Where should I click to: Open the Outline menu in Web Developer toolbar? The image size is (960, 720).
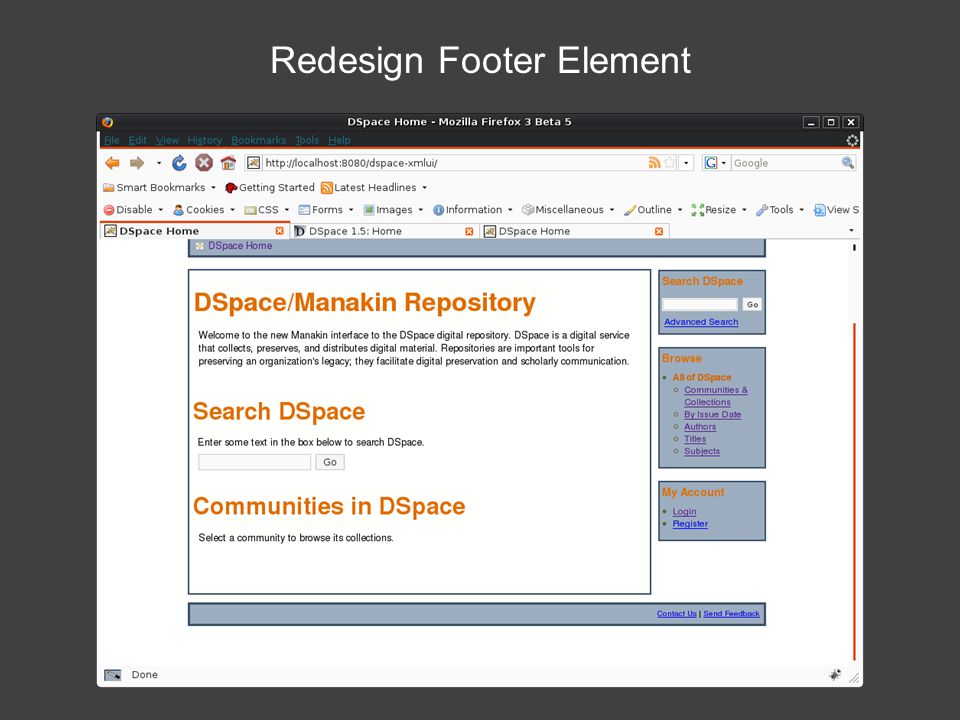[x=653, y=209]
